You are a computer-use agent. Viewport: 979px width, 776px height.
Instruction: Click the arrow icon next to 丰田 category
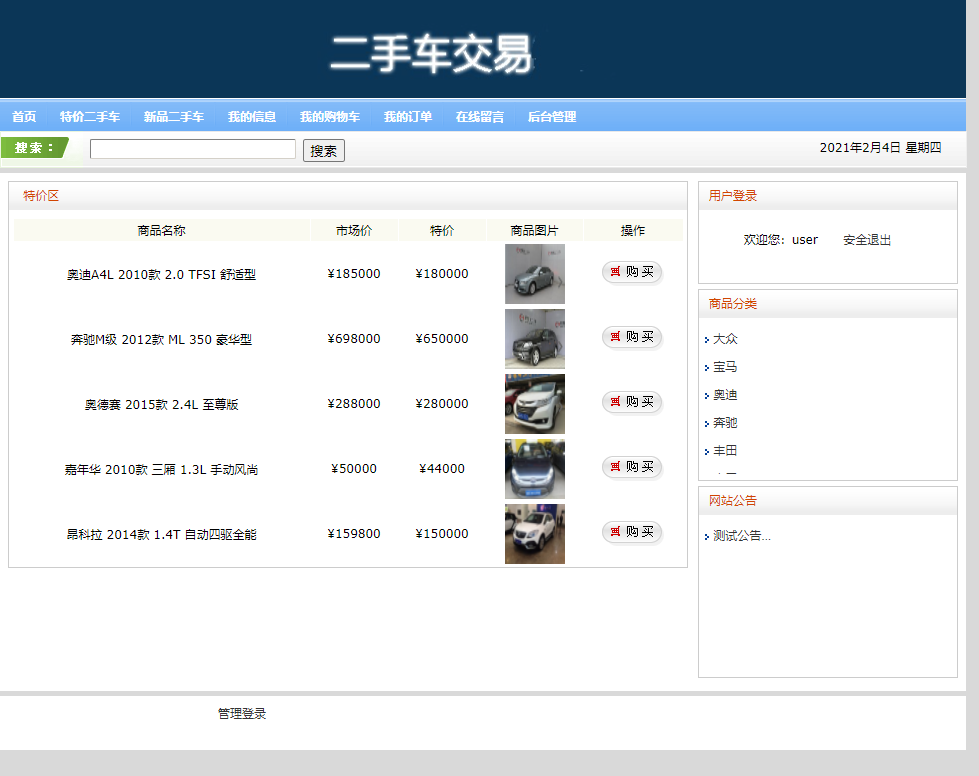(708, 451)
